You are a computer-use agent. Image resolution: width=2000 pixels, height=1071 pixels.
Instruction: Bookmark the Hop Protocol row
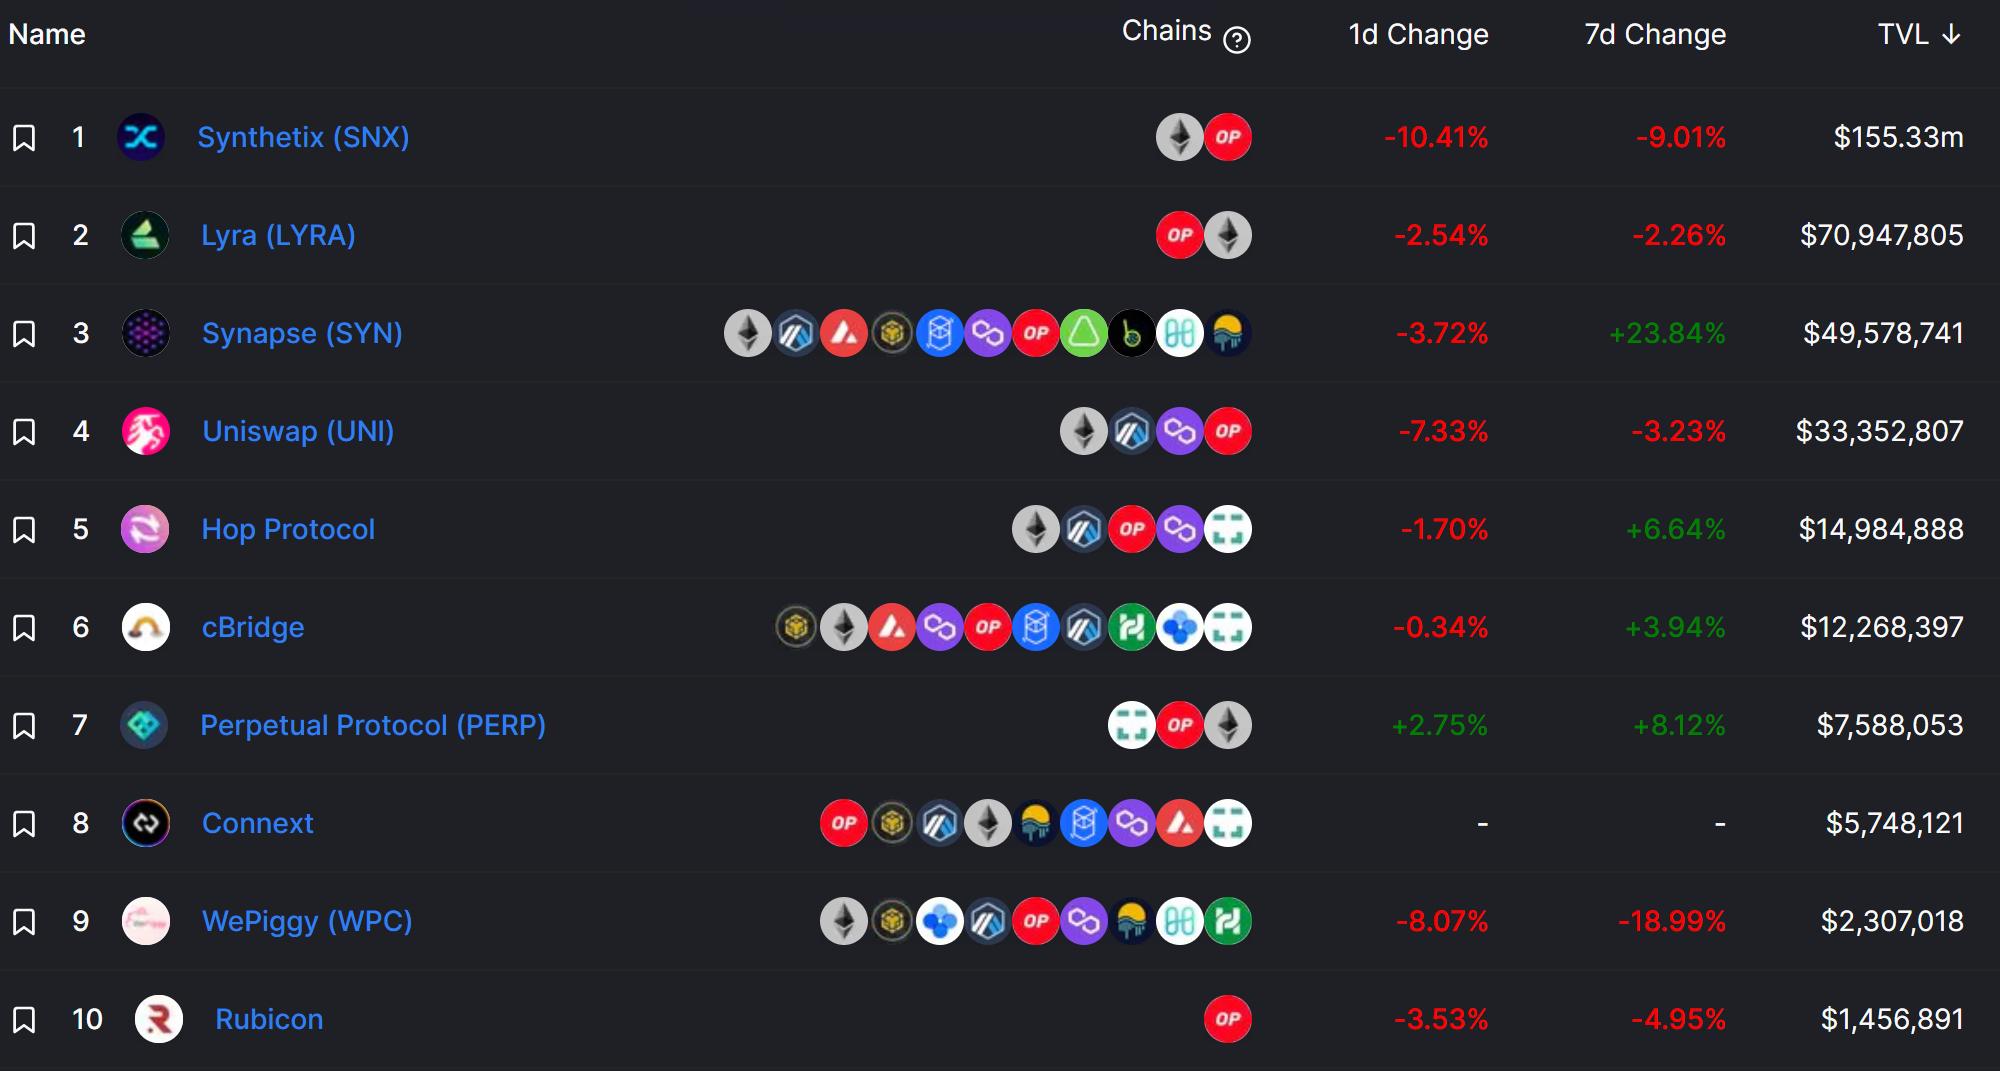tap(24, 529)
